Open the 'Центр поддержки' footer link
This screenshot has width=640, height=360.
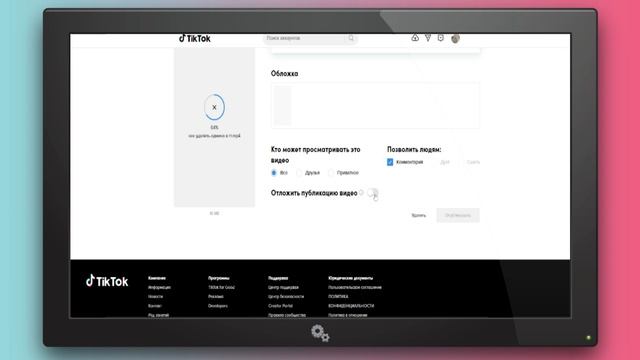tap(283, 287)
